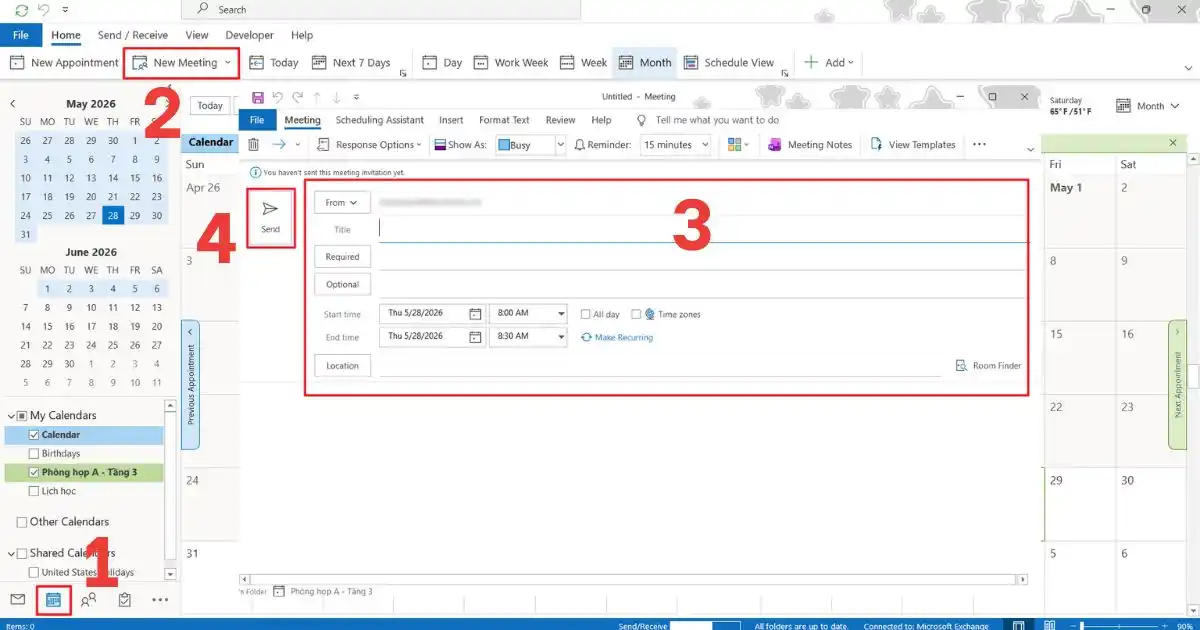The height and width of the screenshot is (630, 1200).
Task: Toggle the All day checkbox
Action: coord(586,314)
